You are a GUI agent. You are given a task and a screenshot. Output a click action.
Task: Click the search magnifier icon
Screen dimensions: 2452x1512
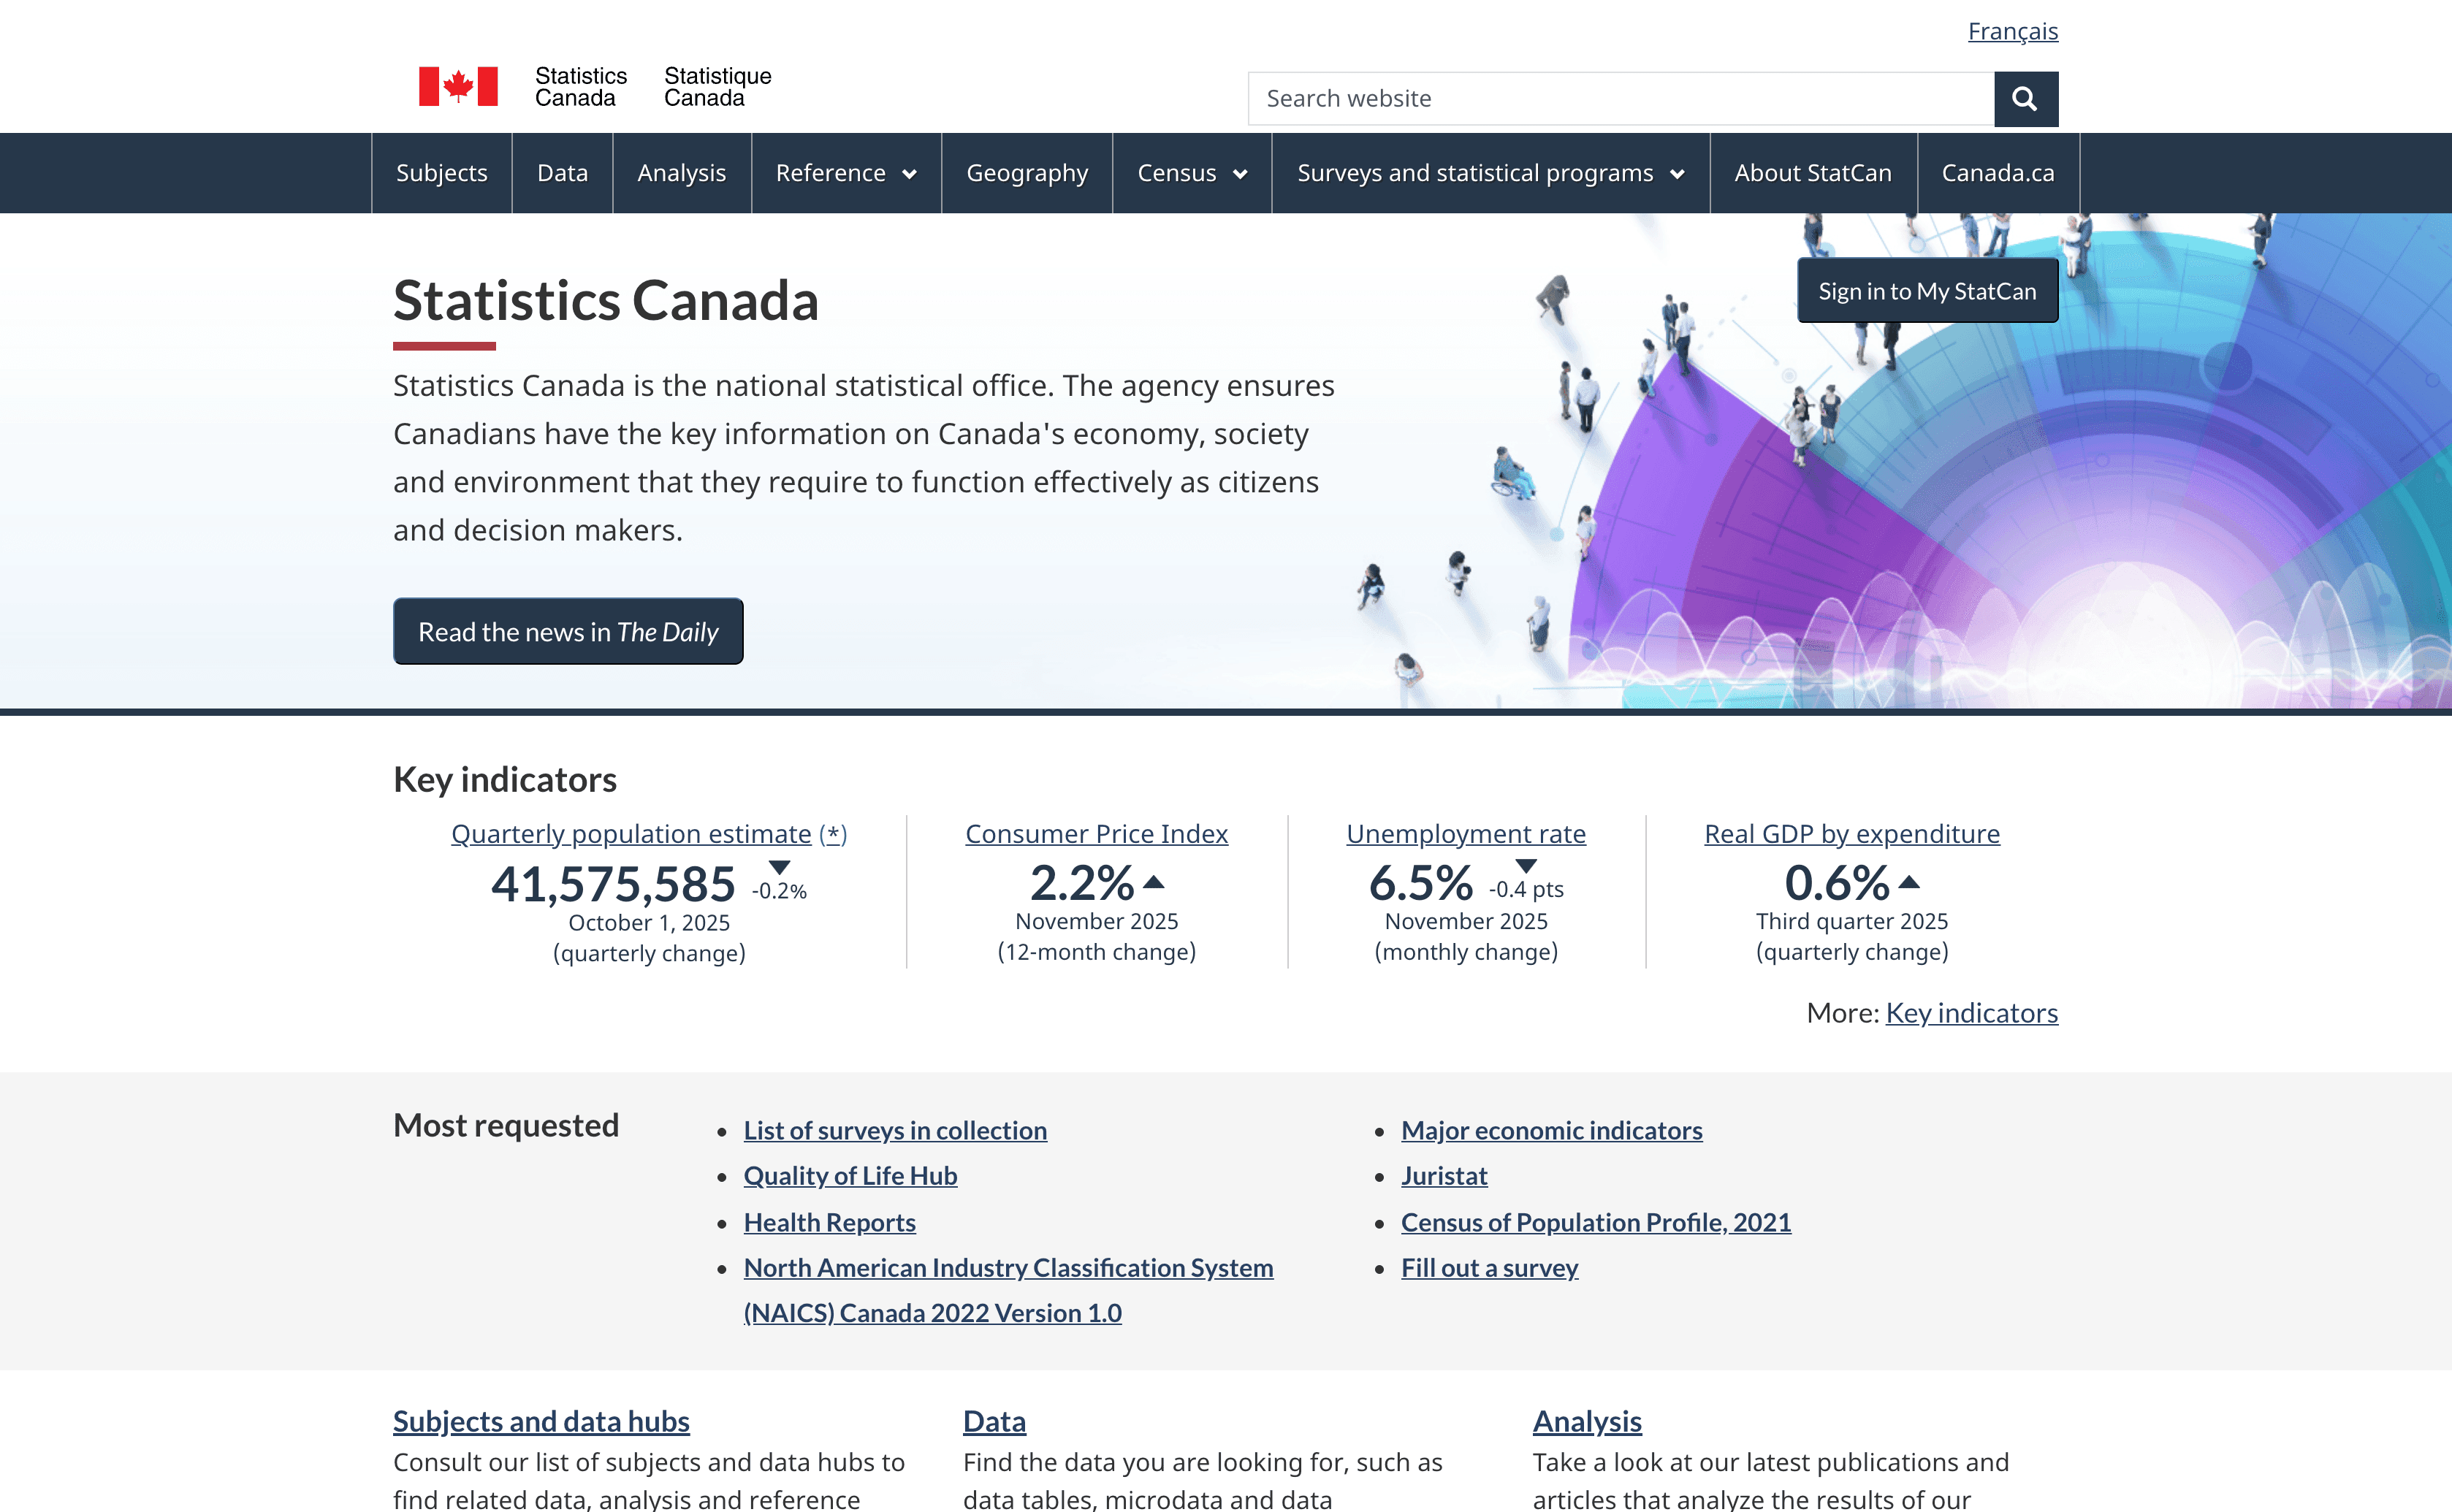point(2025,99)
